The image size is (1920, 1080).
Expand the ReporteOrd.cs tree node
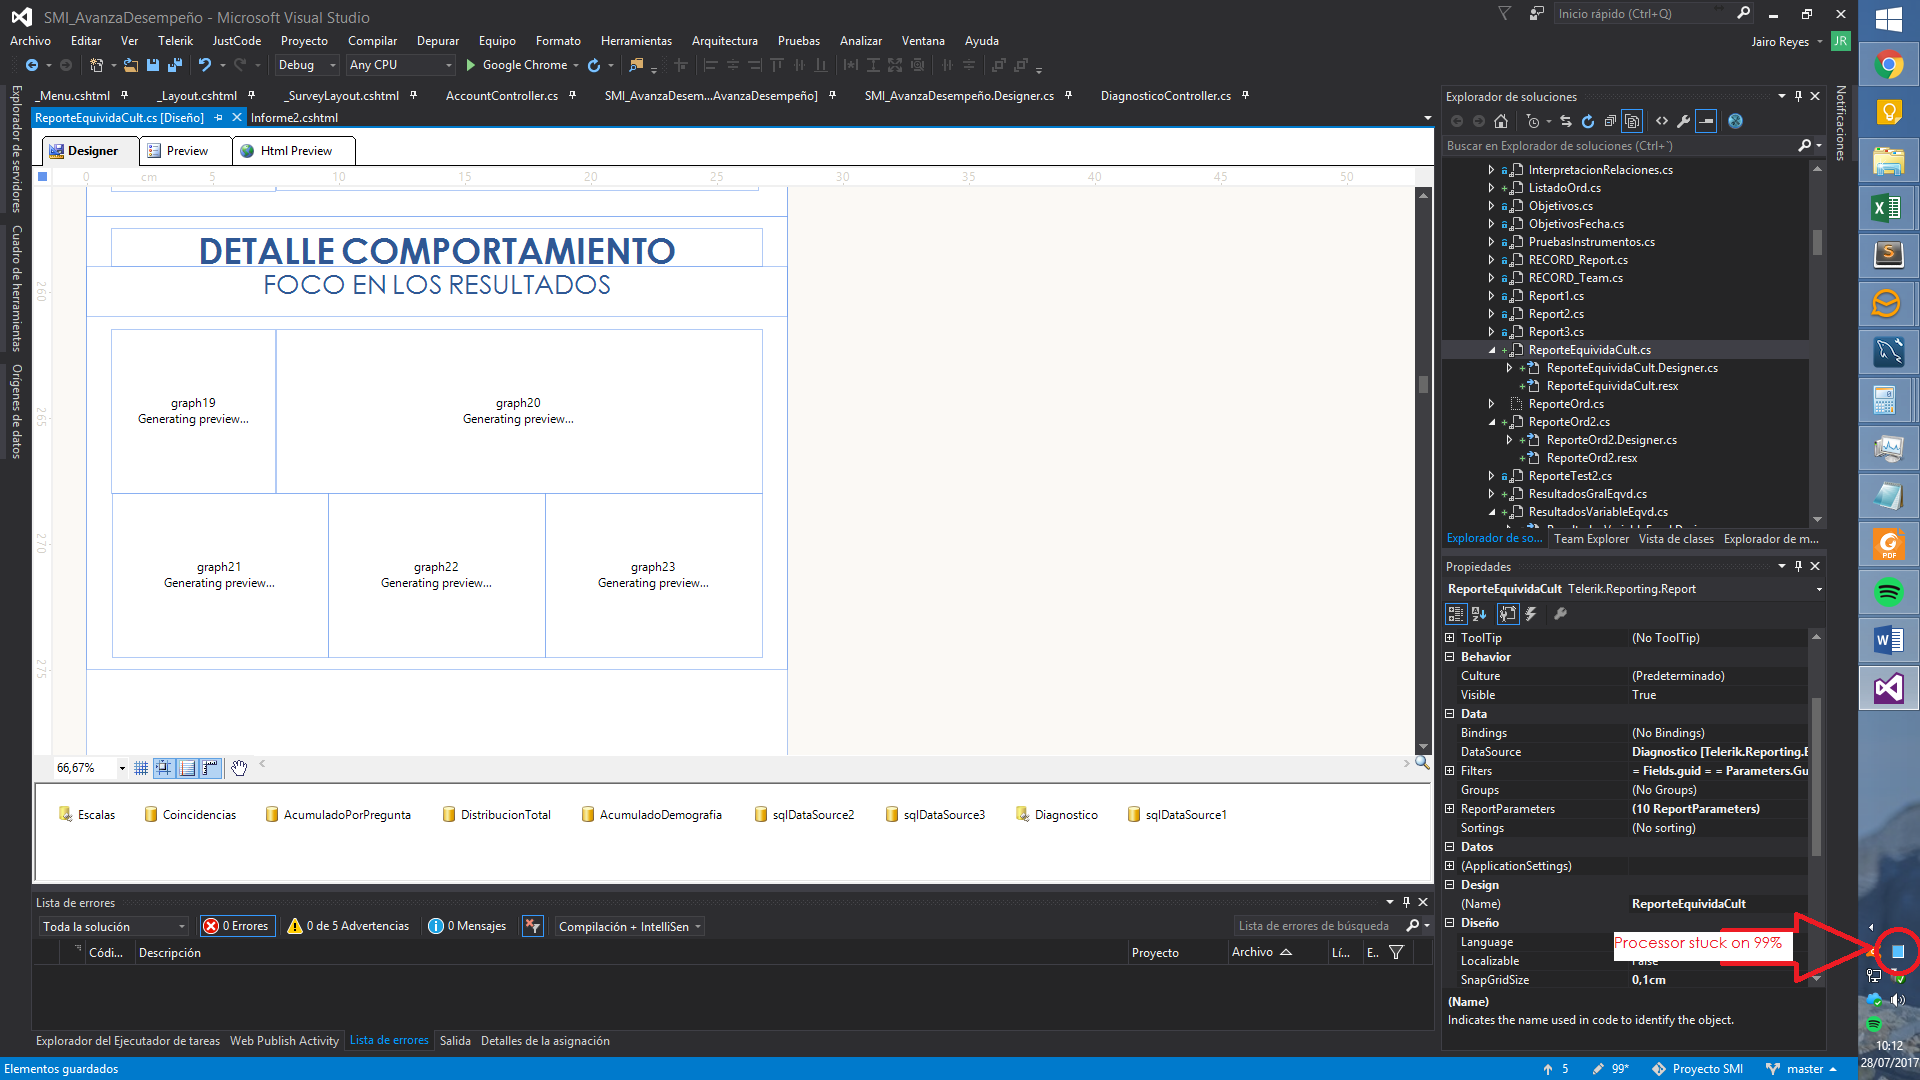[1491, 404]
